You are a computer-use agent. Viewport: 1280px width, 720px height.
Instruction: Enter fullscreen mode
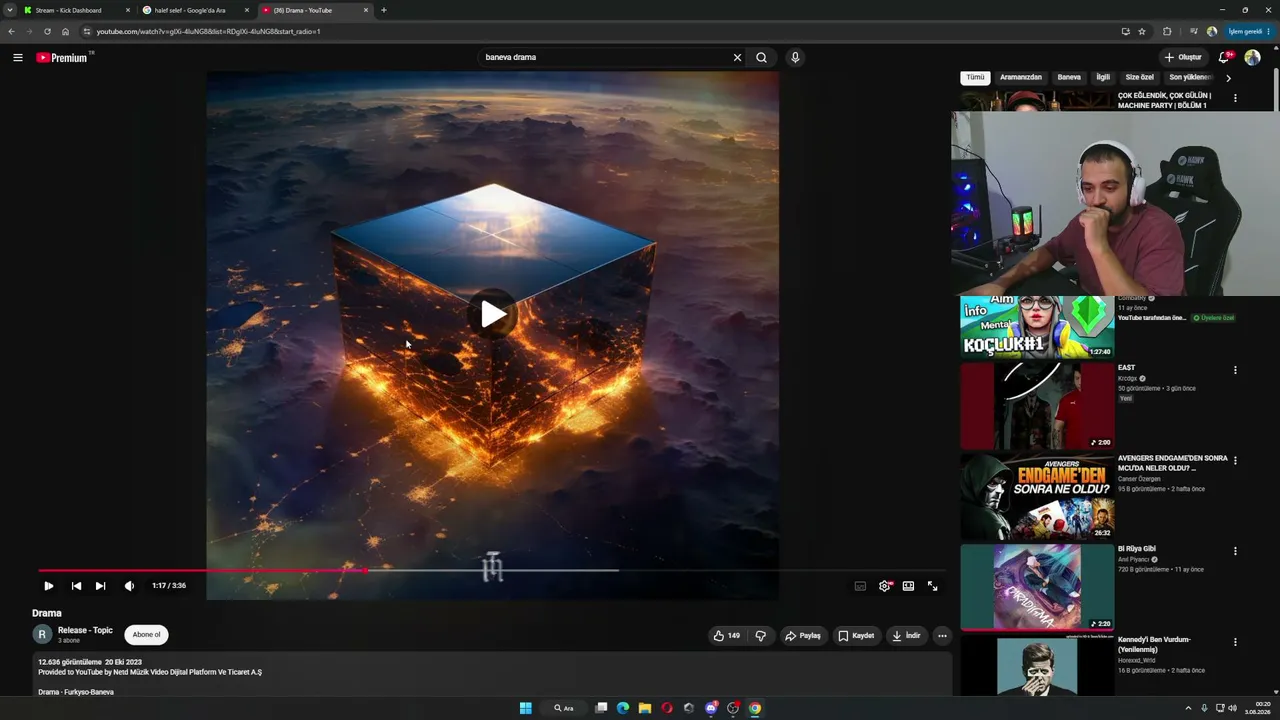pos(932,586)
